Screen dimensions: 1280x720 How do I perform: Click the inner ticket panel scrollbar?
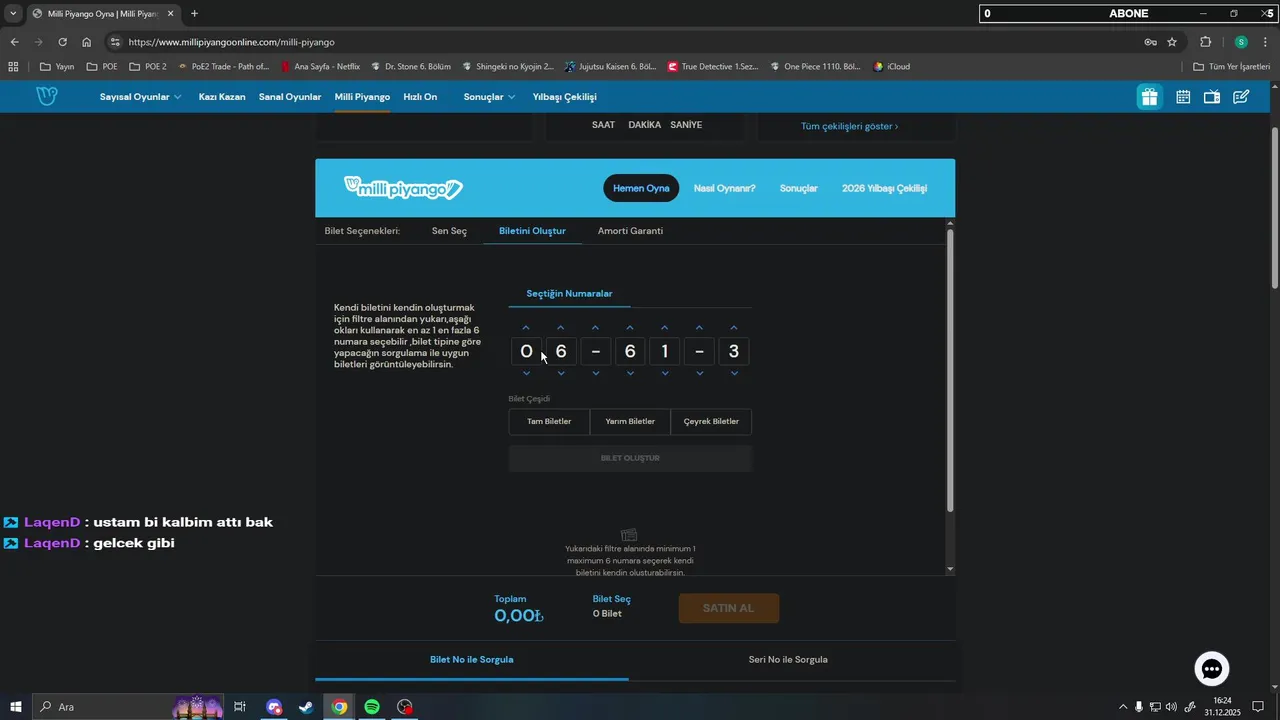point(950,370)
